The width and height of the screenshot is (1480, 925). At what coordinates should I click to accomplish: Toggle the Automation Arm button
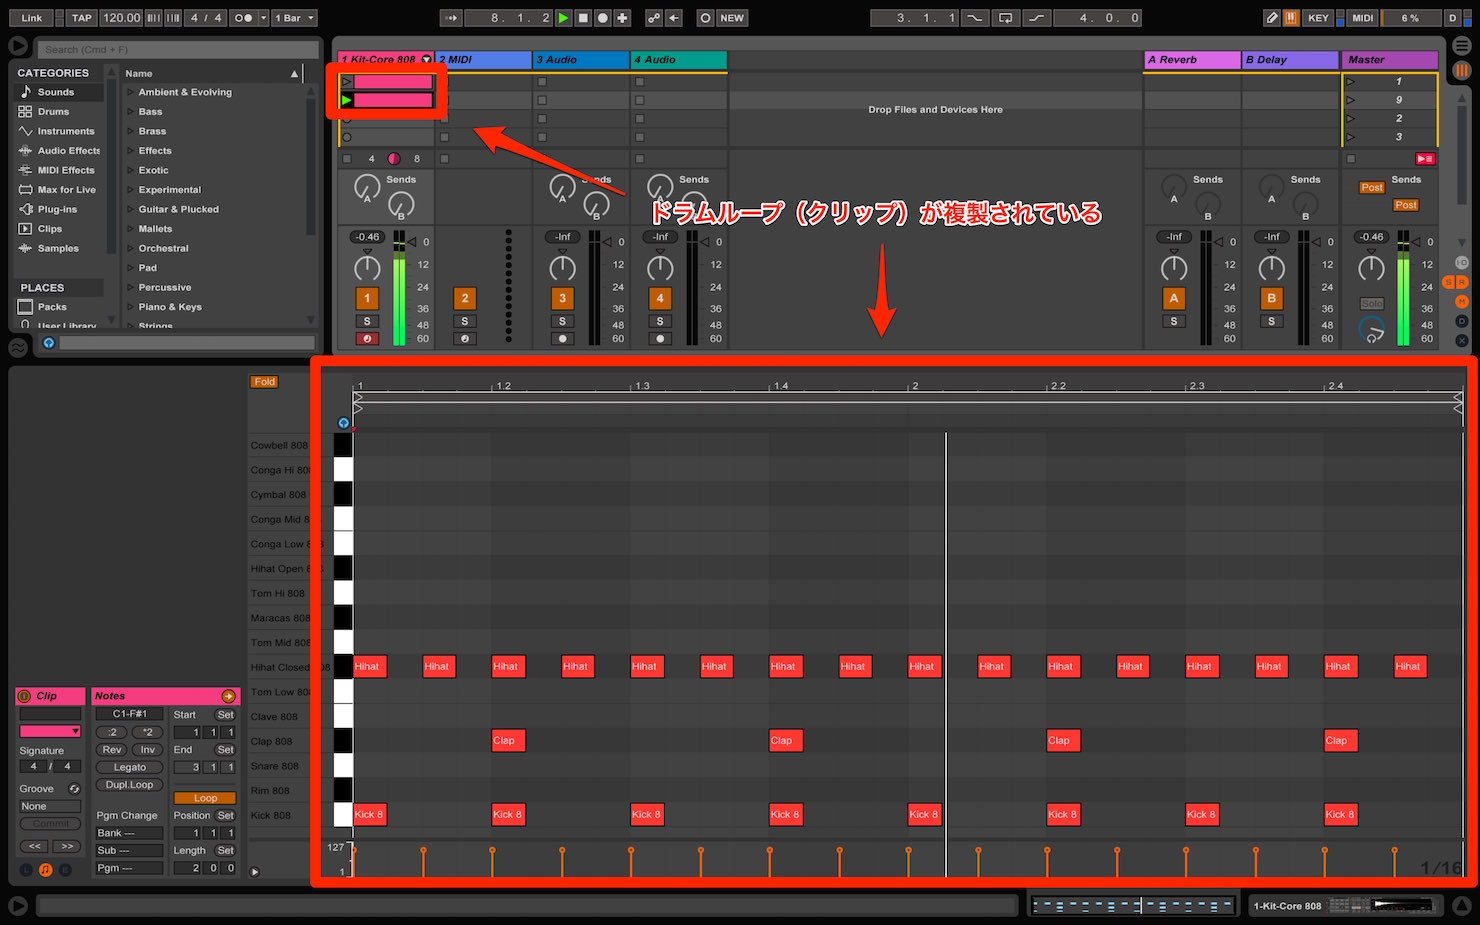pos(654,18)
